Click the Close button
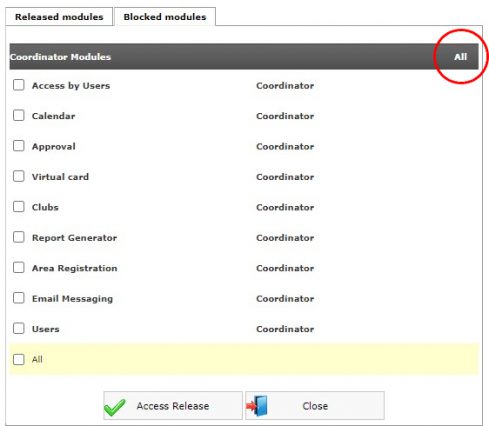489x426 pixels. click(x=315, y=405)
